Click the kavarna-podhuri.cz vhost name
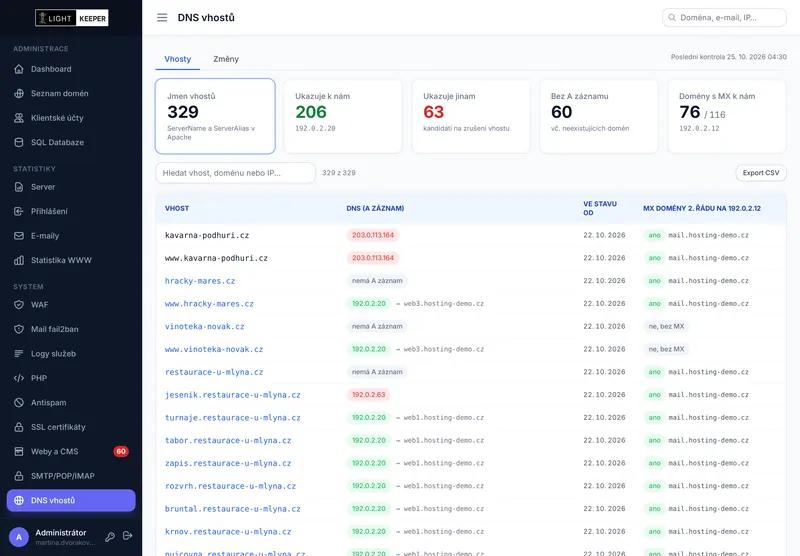Screen dimensions: 800x556 point(207,235)
